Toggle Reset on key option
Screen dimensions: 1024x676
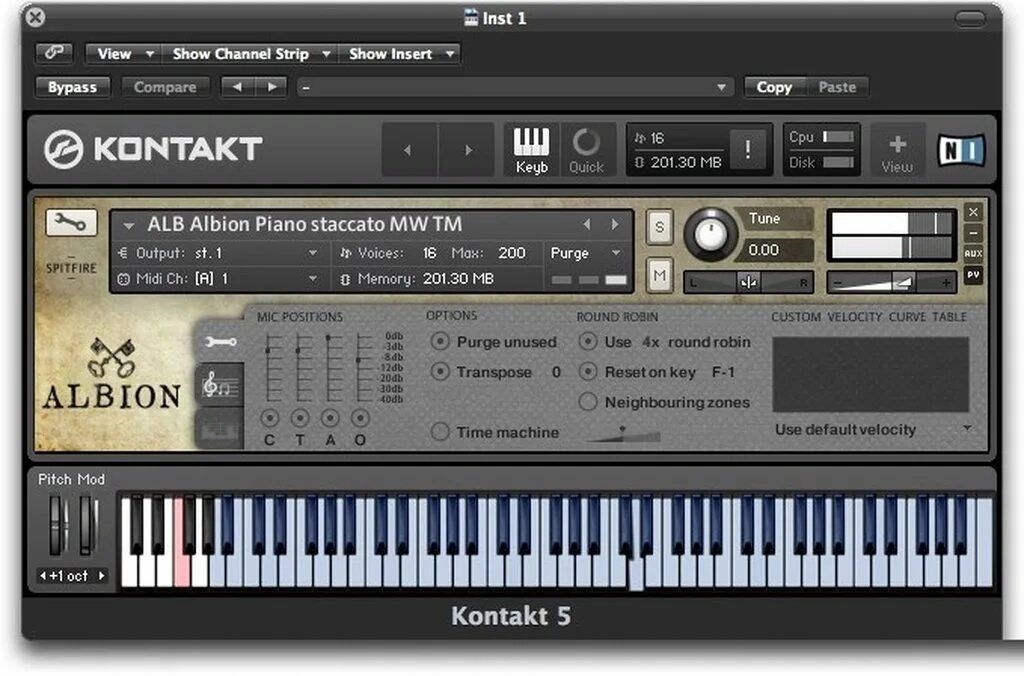(x=588, y=371)
